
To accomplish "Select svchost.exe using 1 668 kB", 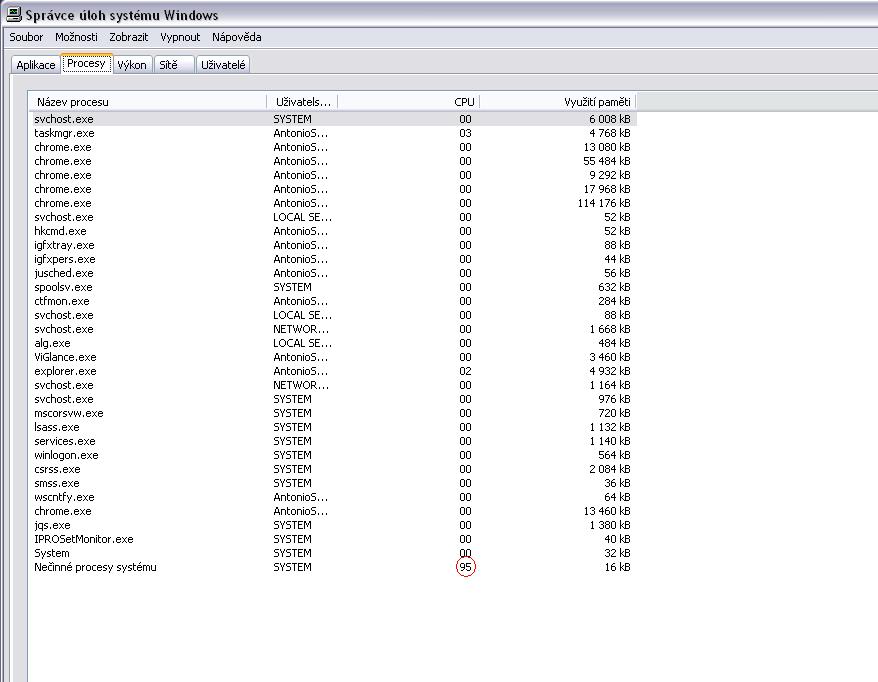I will pyautogui.click(x=333, y=329).
